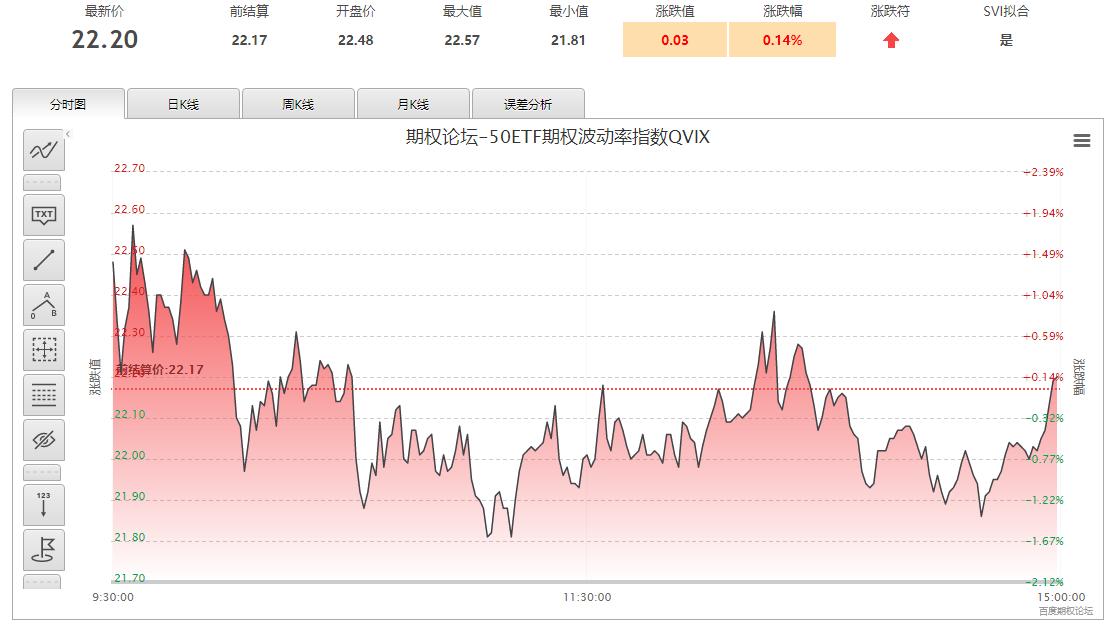Open the 误差分析 tab
The height and width of the screenshot is (637, 1110).
528,103
